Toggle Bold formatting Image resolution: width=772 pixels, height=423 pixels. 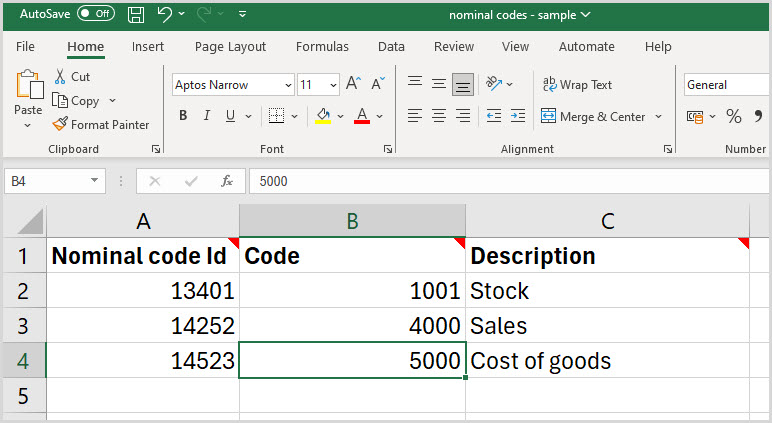183,116
